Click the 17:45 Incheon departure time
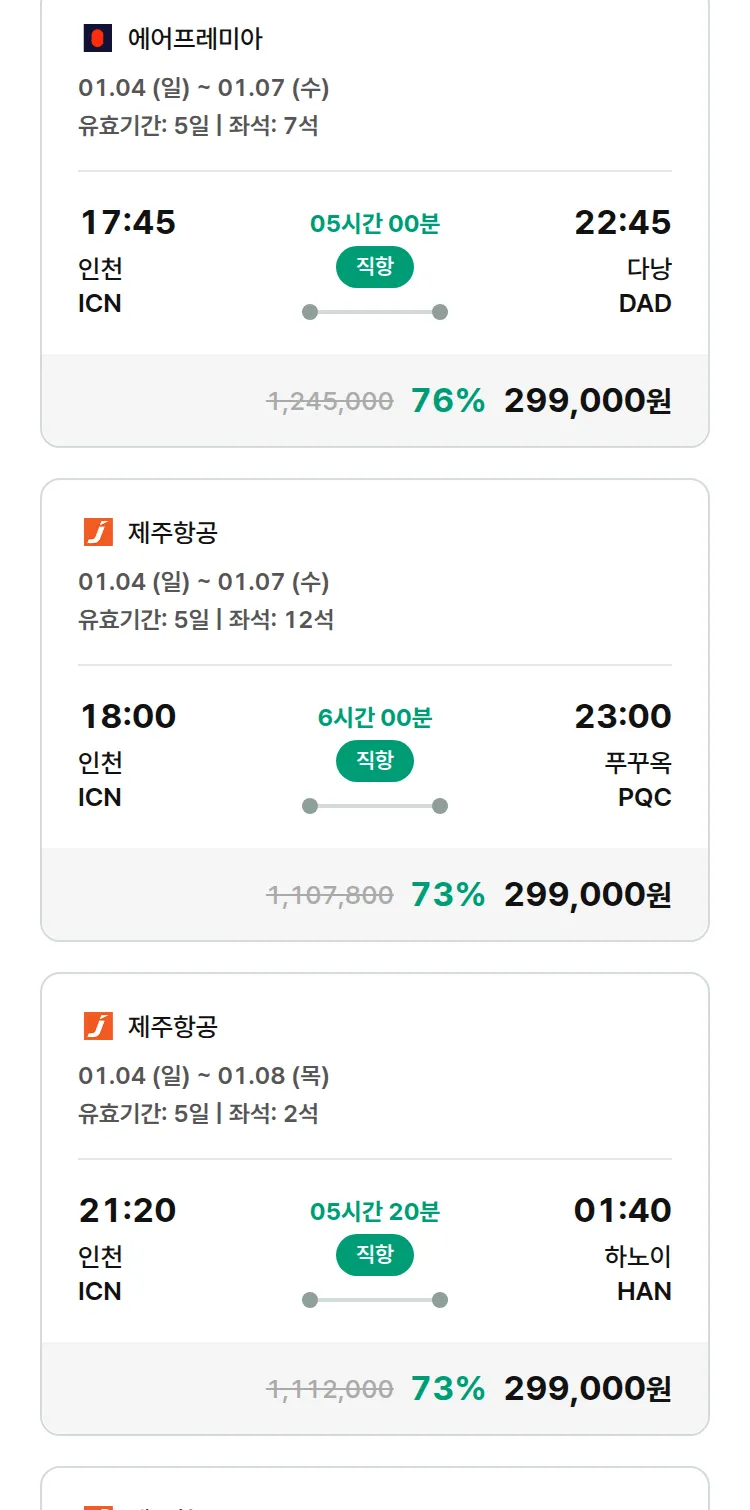The width and height of the screenshot is (750, 1510). click(x=127, y=222)
